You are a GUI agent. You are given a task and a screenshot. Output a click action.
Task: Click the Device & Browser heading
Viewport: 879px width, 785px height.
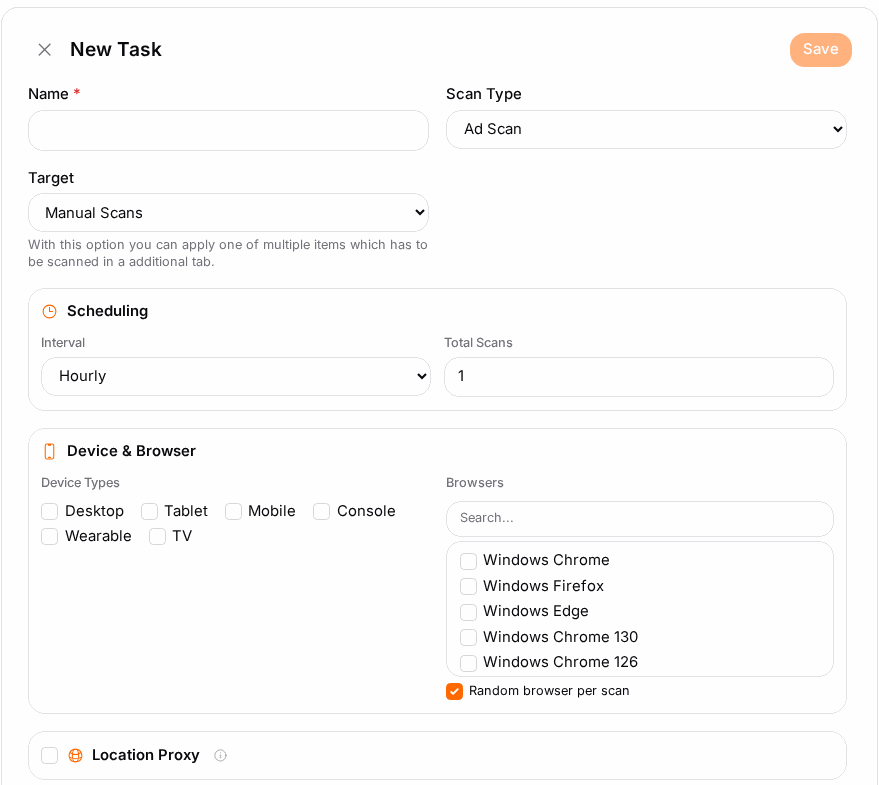(x=131, y=451)
